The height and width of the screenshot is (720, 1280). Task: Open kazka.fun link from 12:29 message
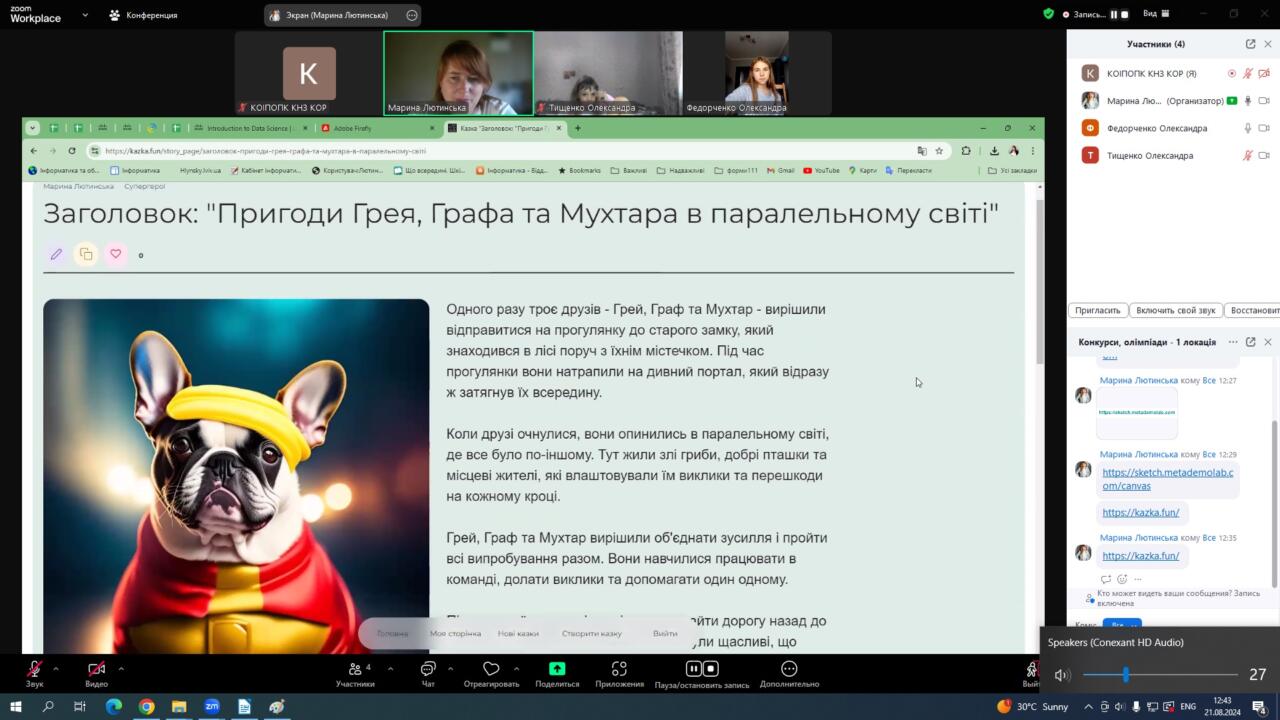pos(1140,512)
